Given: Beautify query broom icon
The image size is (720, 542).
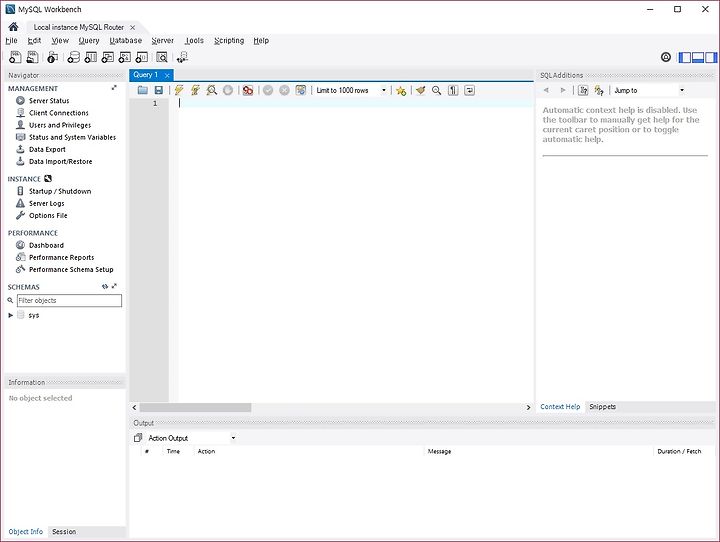Looking at the screenshot, I should (420, 90).
